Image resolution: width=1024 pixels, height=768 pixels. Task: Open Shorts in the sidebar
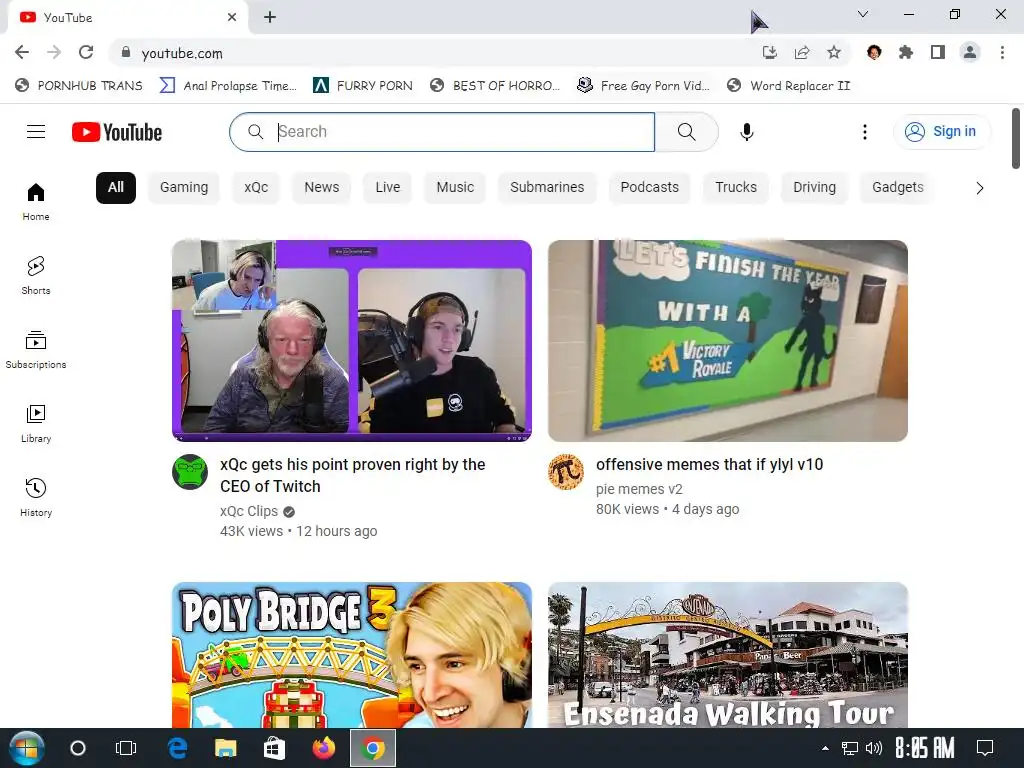pyautogui.click(x=36, y=276)
